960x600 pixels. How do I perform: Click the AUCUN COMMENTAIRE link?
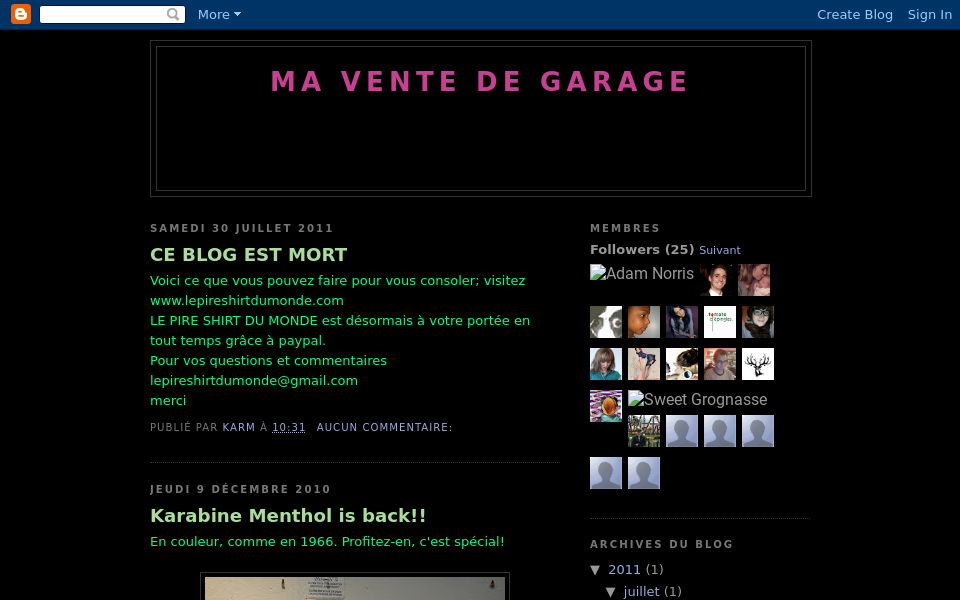pyautogui.click(x=384, y=427)
